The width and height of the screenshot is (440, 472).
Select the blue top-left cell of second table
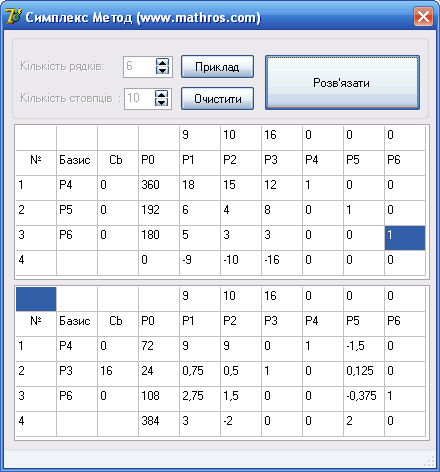click(36, 299)
